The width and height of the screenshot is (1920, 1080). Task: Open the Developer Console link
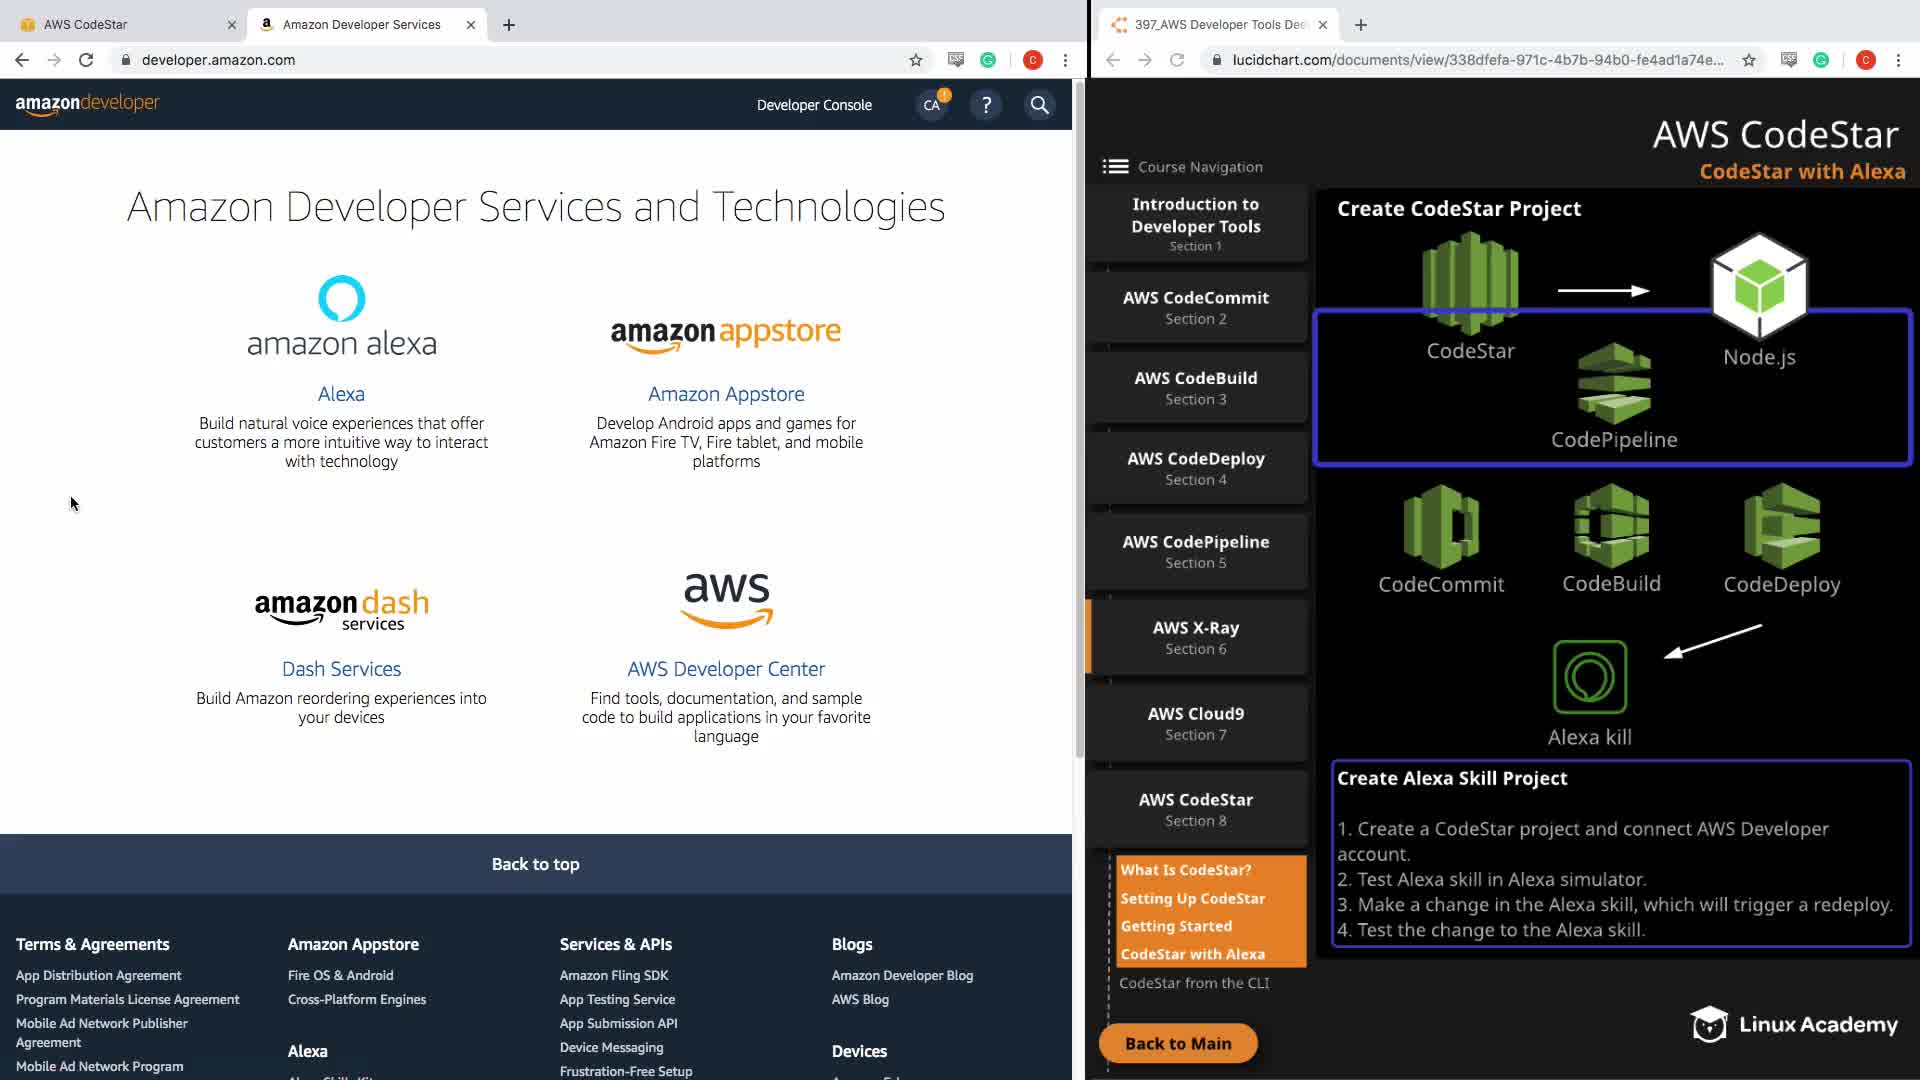coord(814,105)
